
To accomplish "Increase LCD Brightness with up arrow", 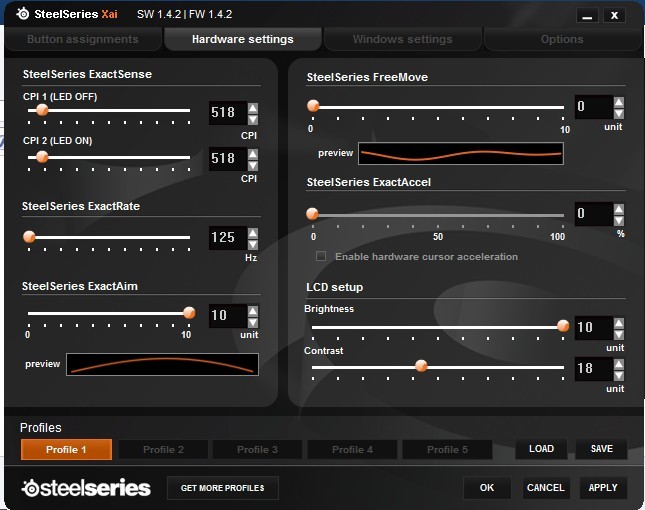I will (x=619, y=323).
